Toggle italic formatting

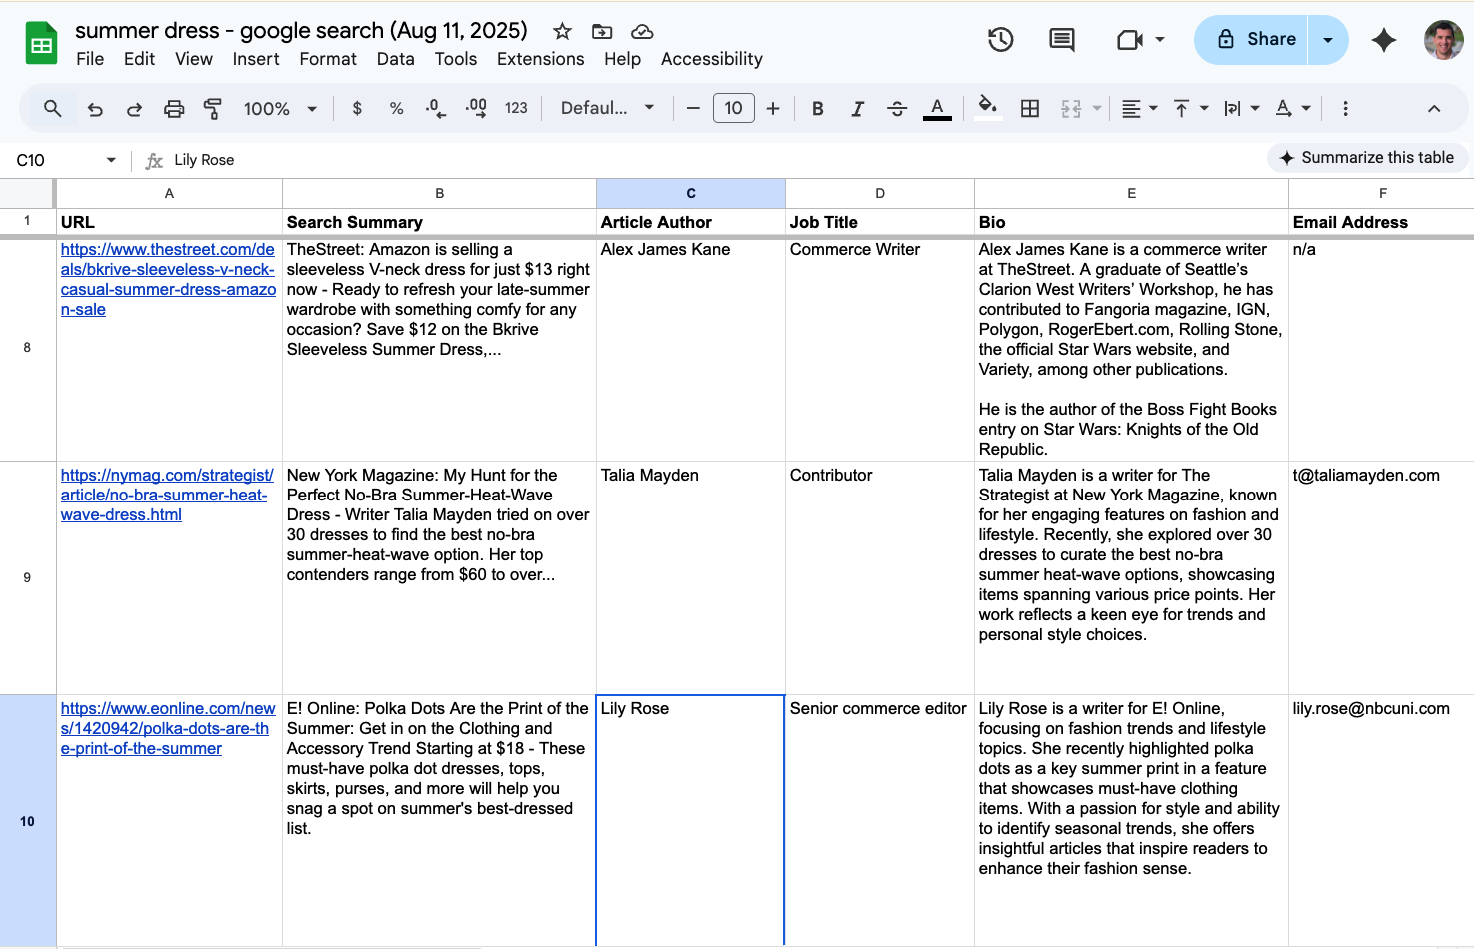[x=857, y=109]
